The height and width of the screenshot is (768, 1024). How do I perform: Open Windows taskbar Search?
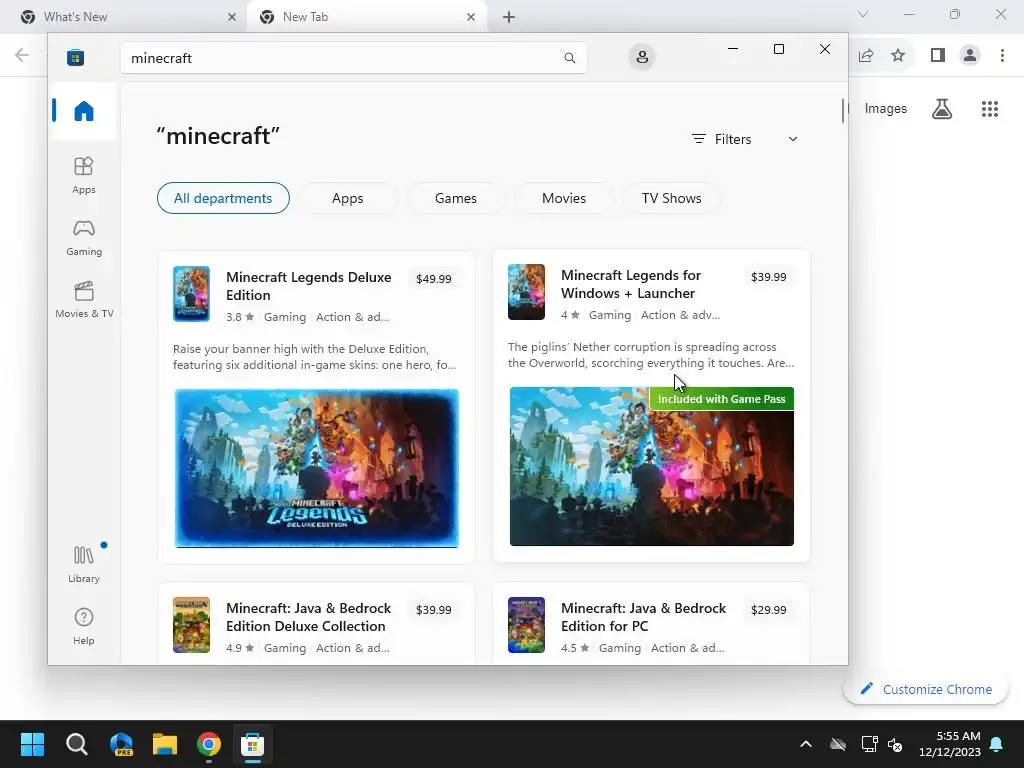click(76, 744)
